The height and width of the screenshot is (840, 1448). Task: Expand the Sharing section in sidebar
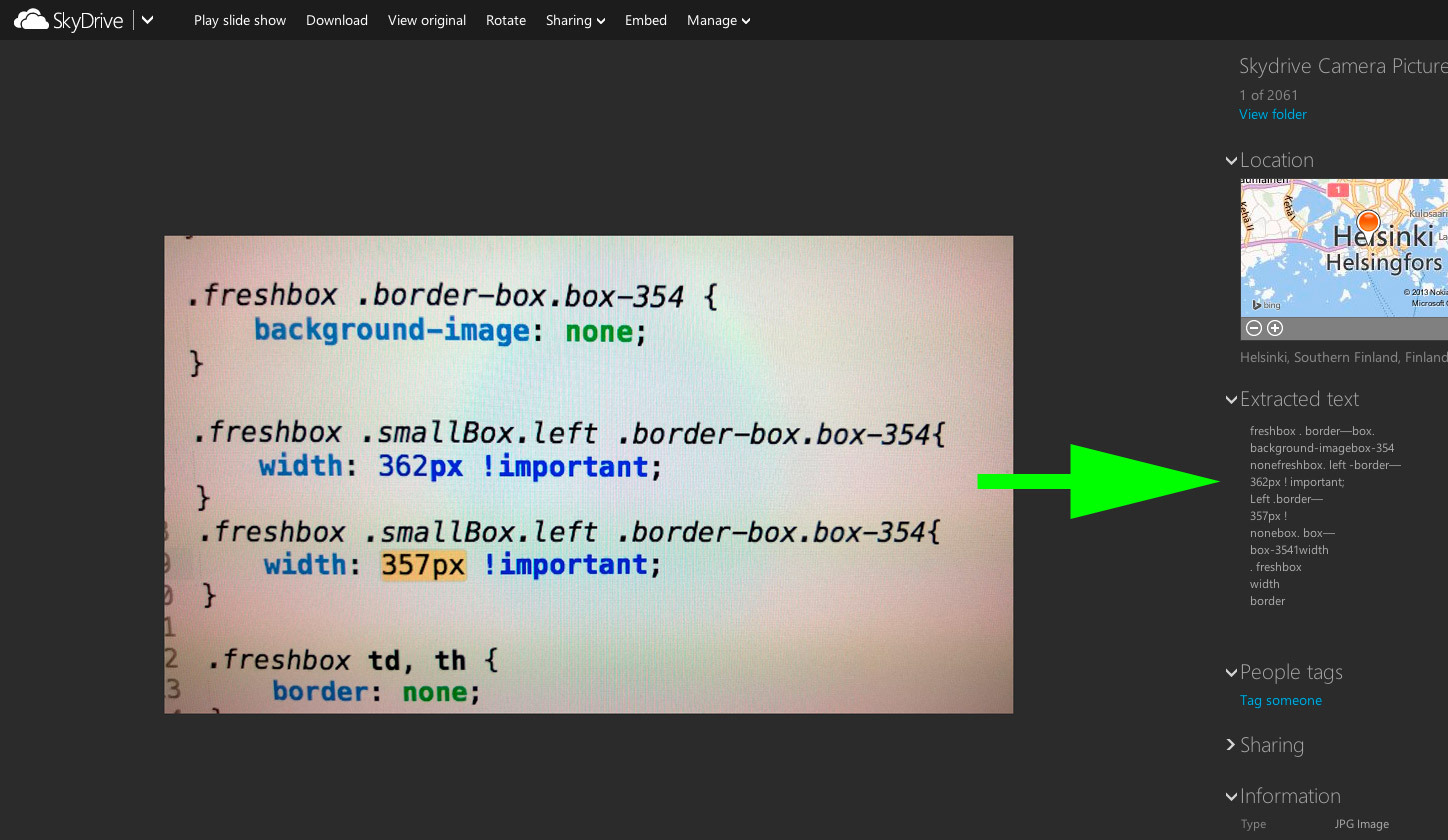click(x=1231, y=745)
